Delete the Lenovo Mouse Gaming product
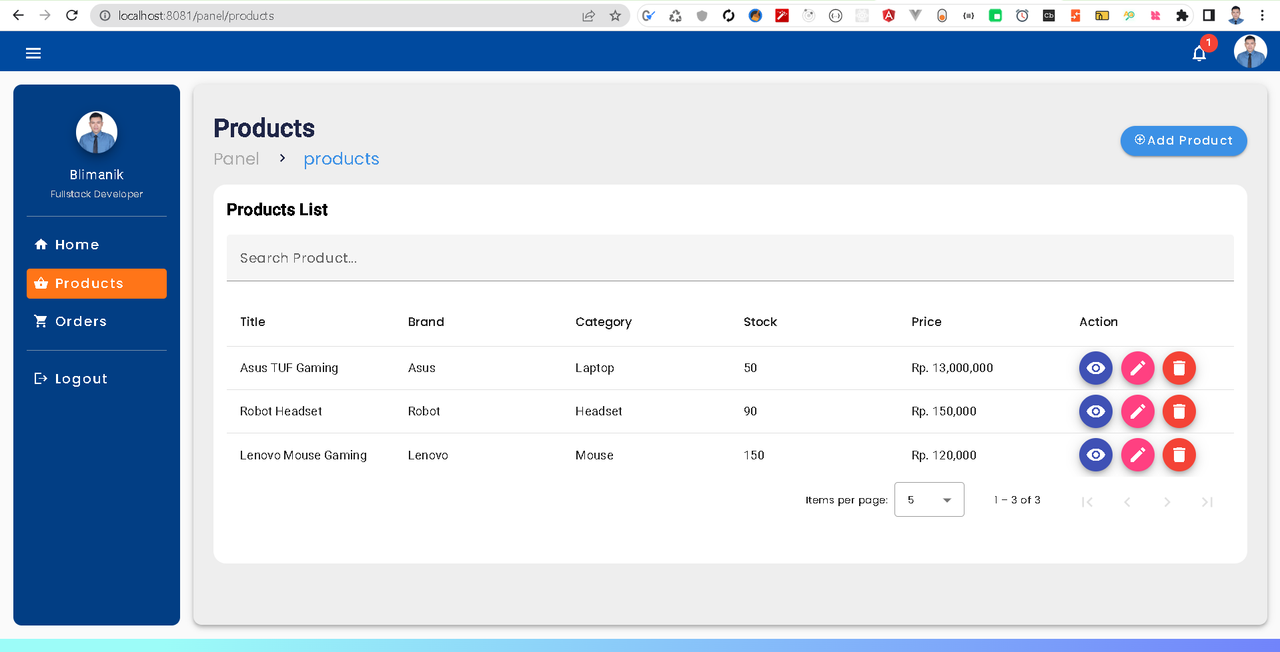 [x=1179, y=455]
